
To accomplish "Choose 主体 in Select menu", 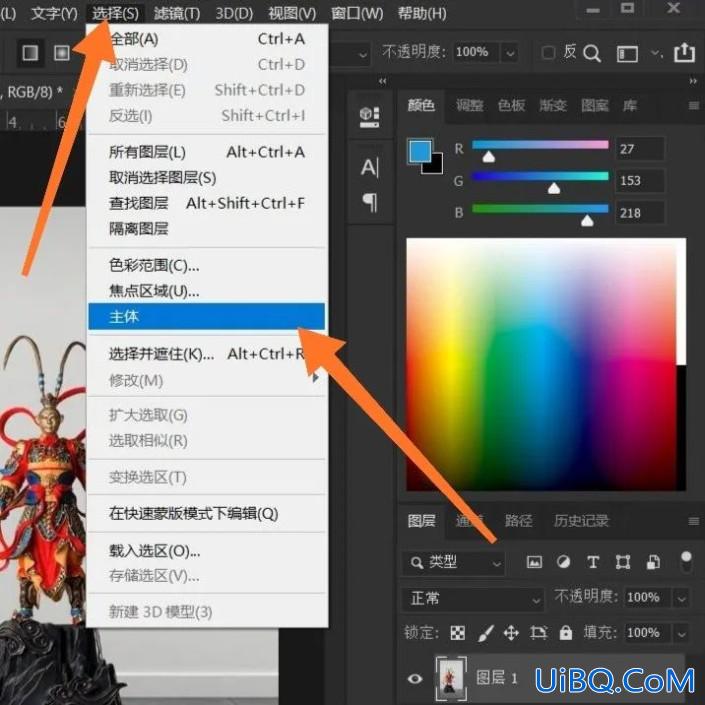I will point(206,317).
